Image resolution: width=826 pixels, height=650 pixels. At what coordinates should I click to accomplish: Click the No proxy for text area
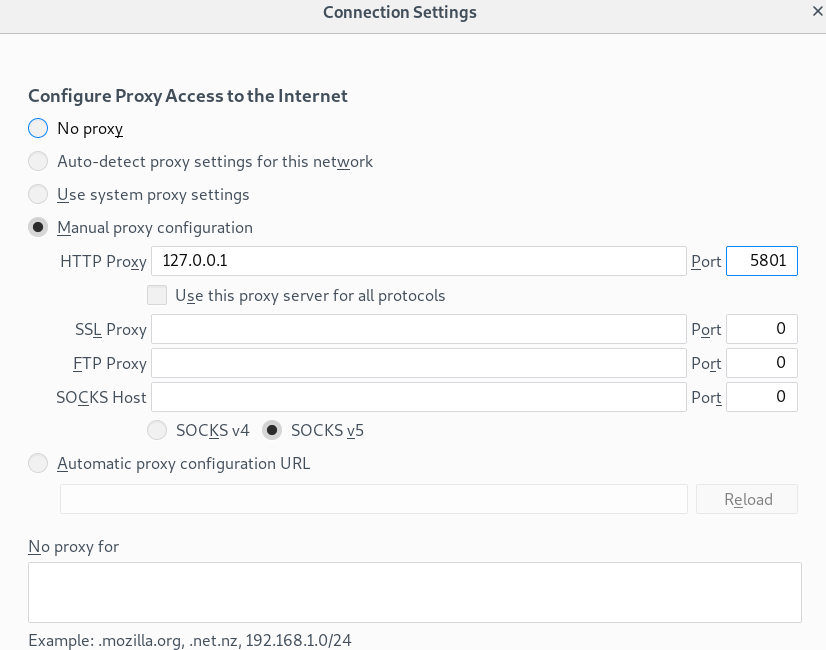(x=414, y=592)
